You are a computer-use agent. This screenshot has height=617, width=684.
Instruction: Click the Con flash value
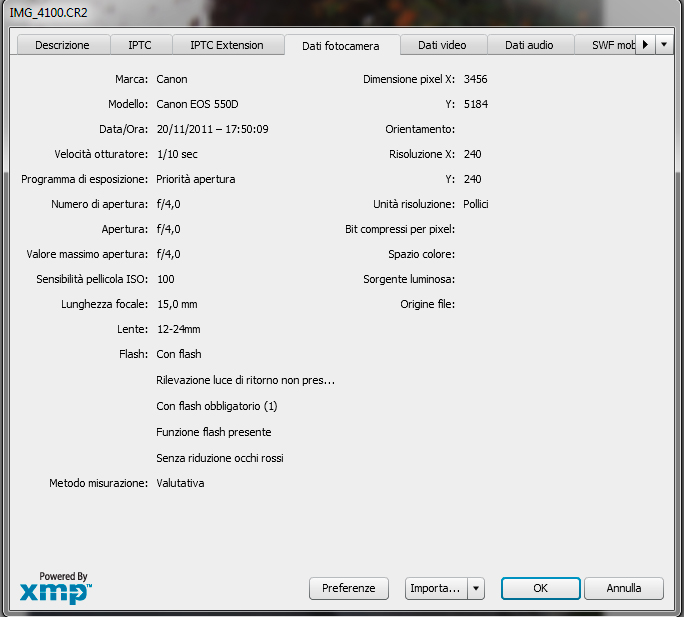179,354
